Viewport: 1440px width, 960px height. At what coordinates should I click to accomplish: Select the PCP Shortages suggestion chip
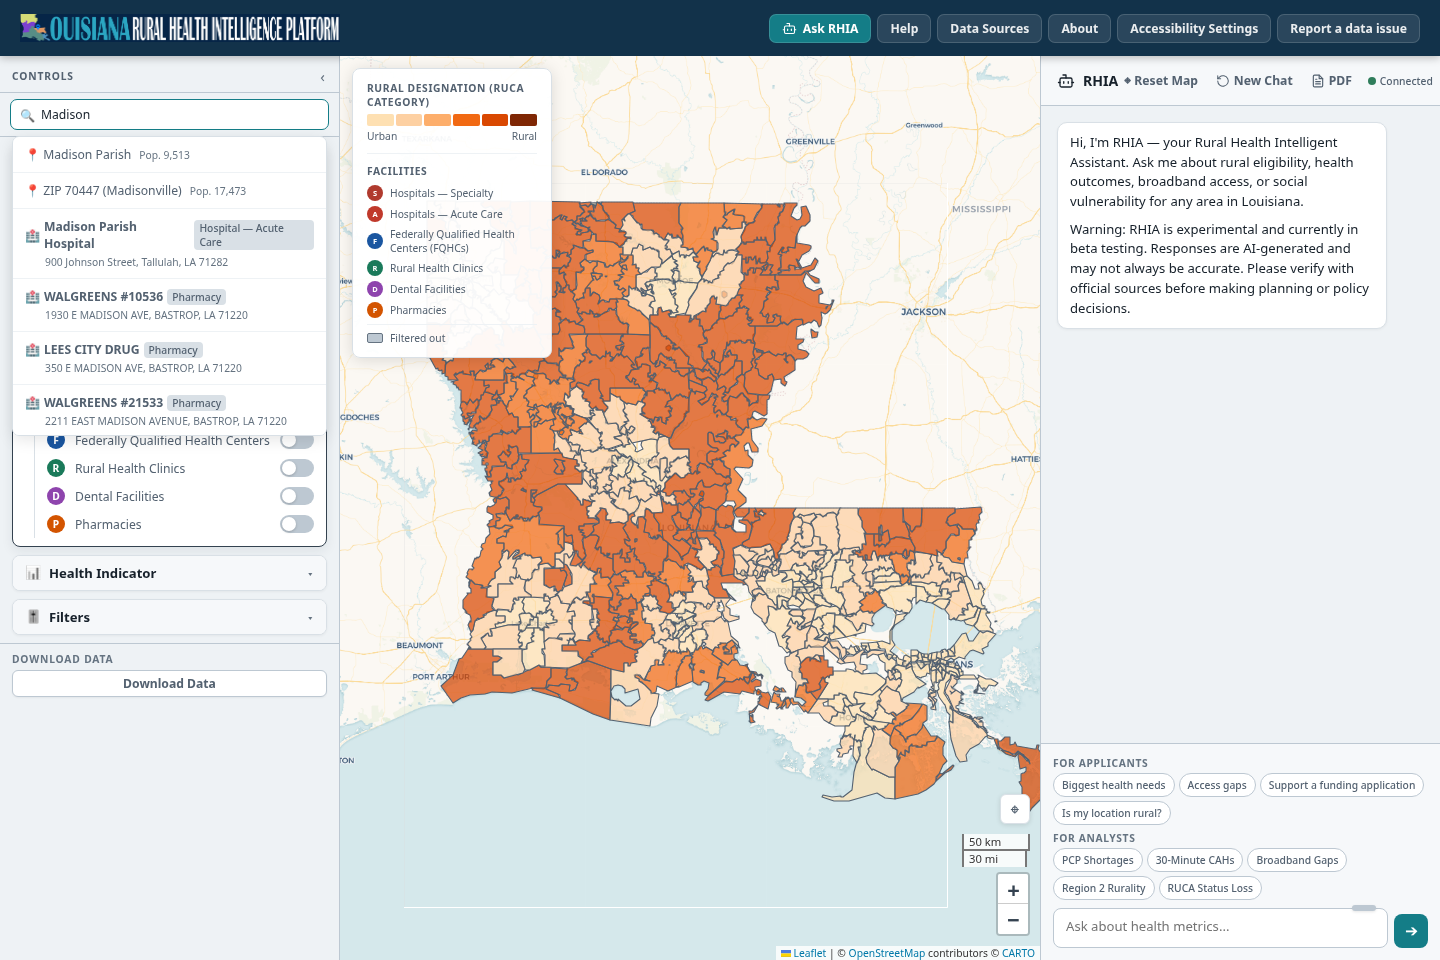pos(1097,860)
